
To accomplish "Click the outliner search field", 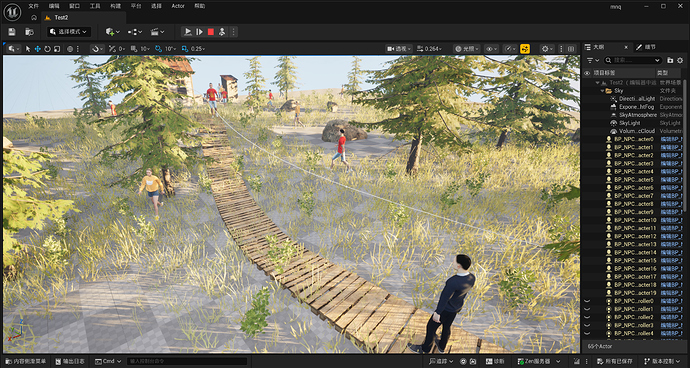I will [633, 60].
